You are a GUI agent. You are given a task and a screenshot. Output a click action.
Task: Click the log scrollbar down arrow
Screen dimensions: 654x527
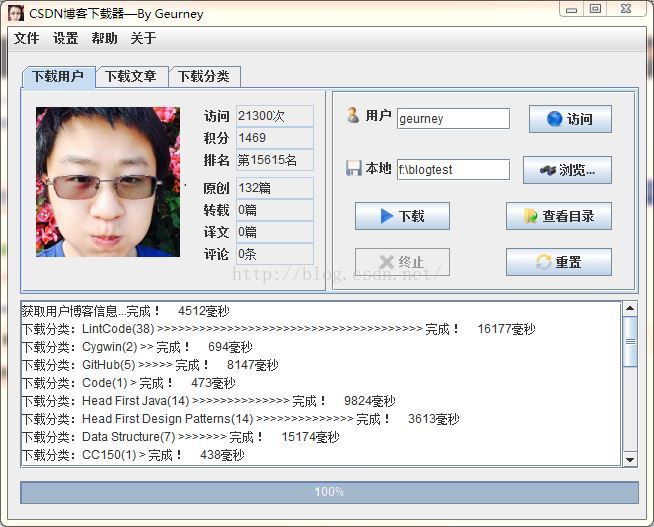pos(630,459)
